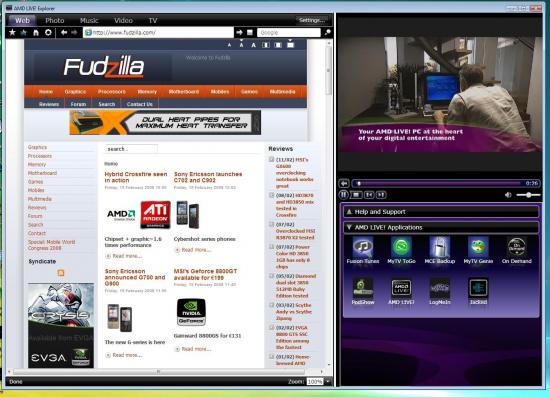This screenshot has width=550, height=397.
Task: Click the favorites star icon
Action: (12, 33)
